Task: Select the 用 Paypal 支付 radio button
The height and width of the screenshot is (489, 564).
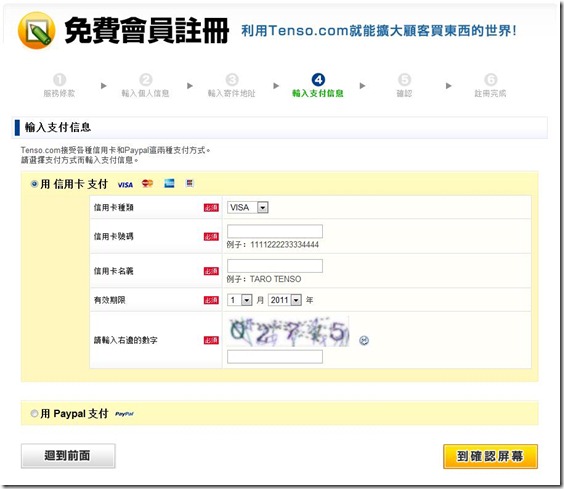Action: (34, 413)
